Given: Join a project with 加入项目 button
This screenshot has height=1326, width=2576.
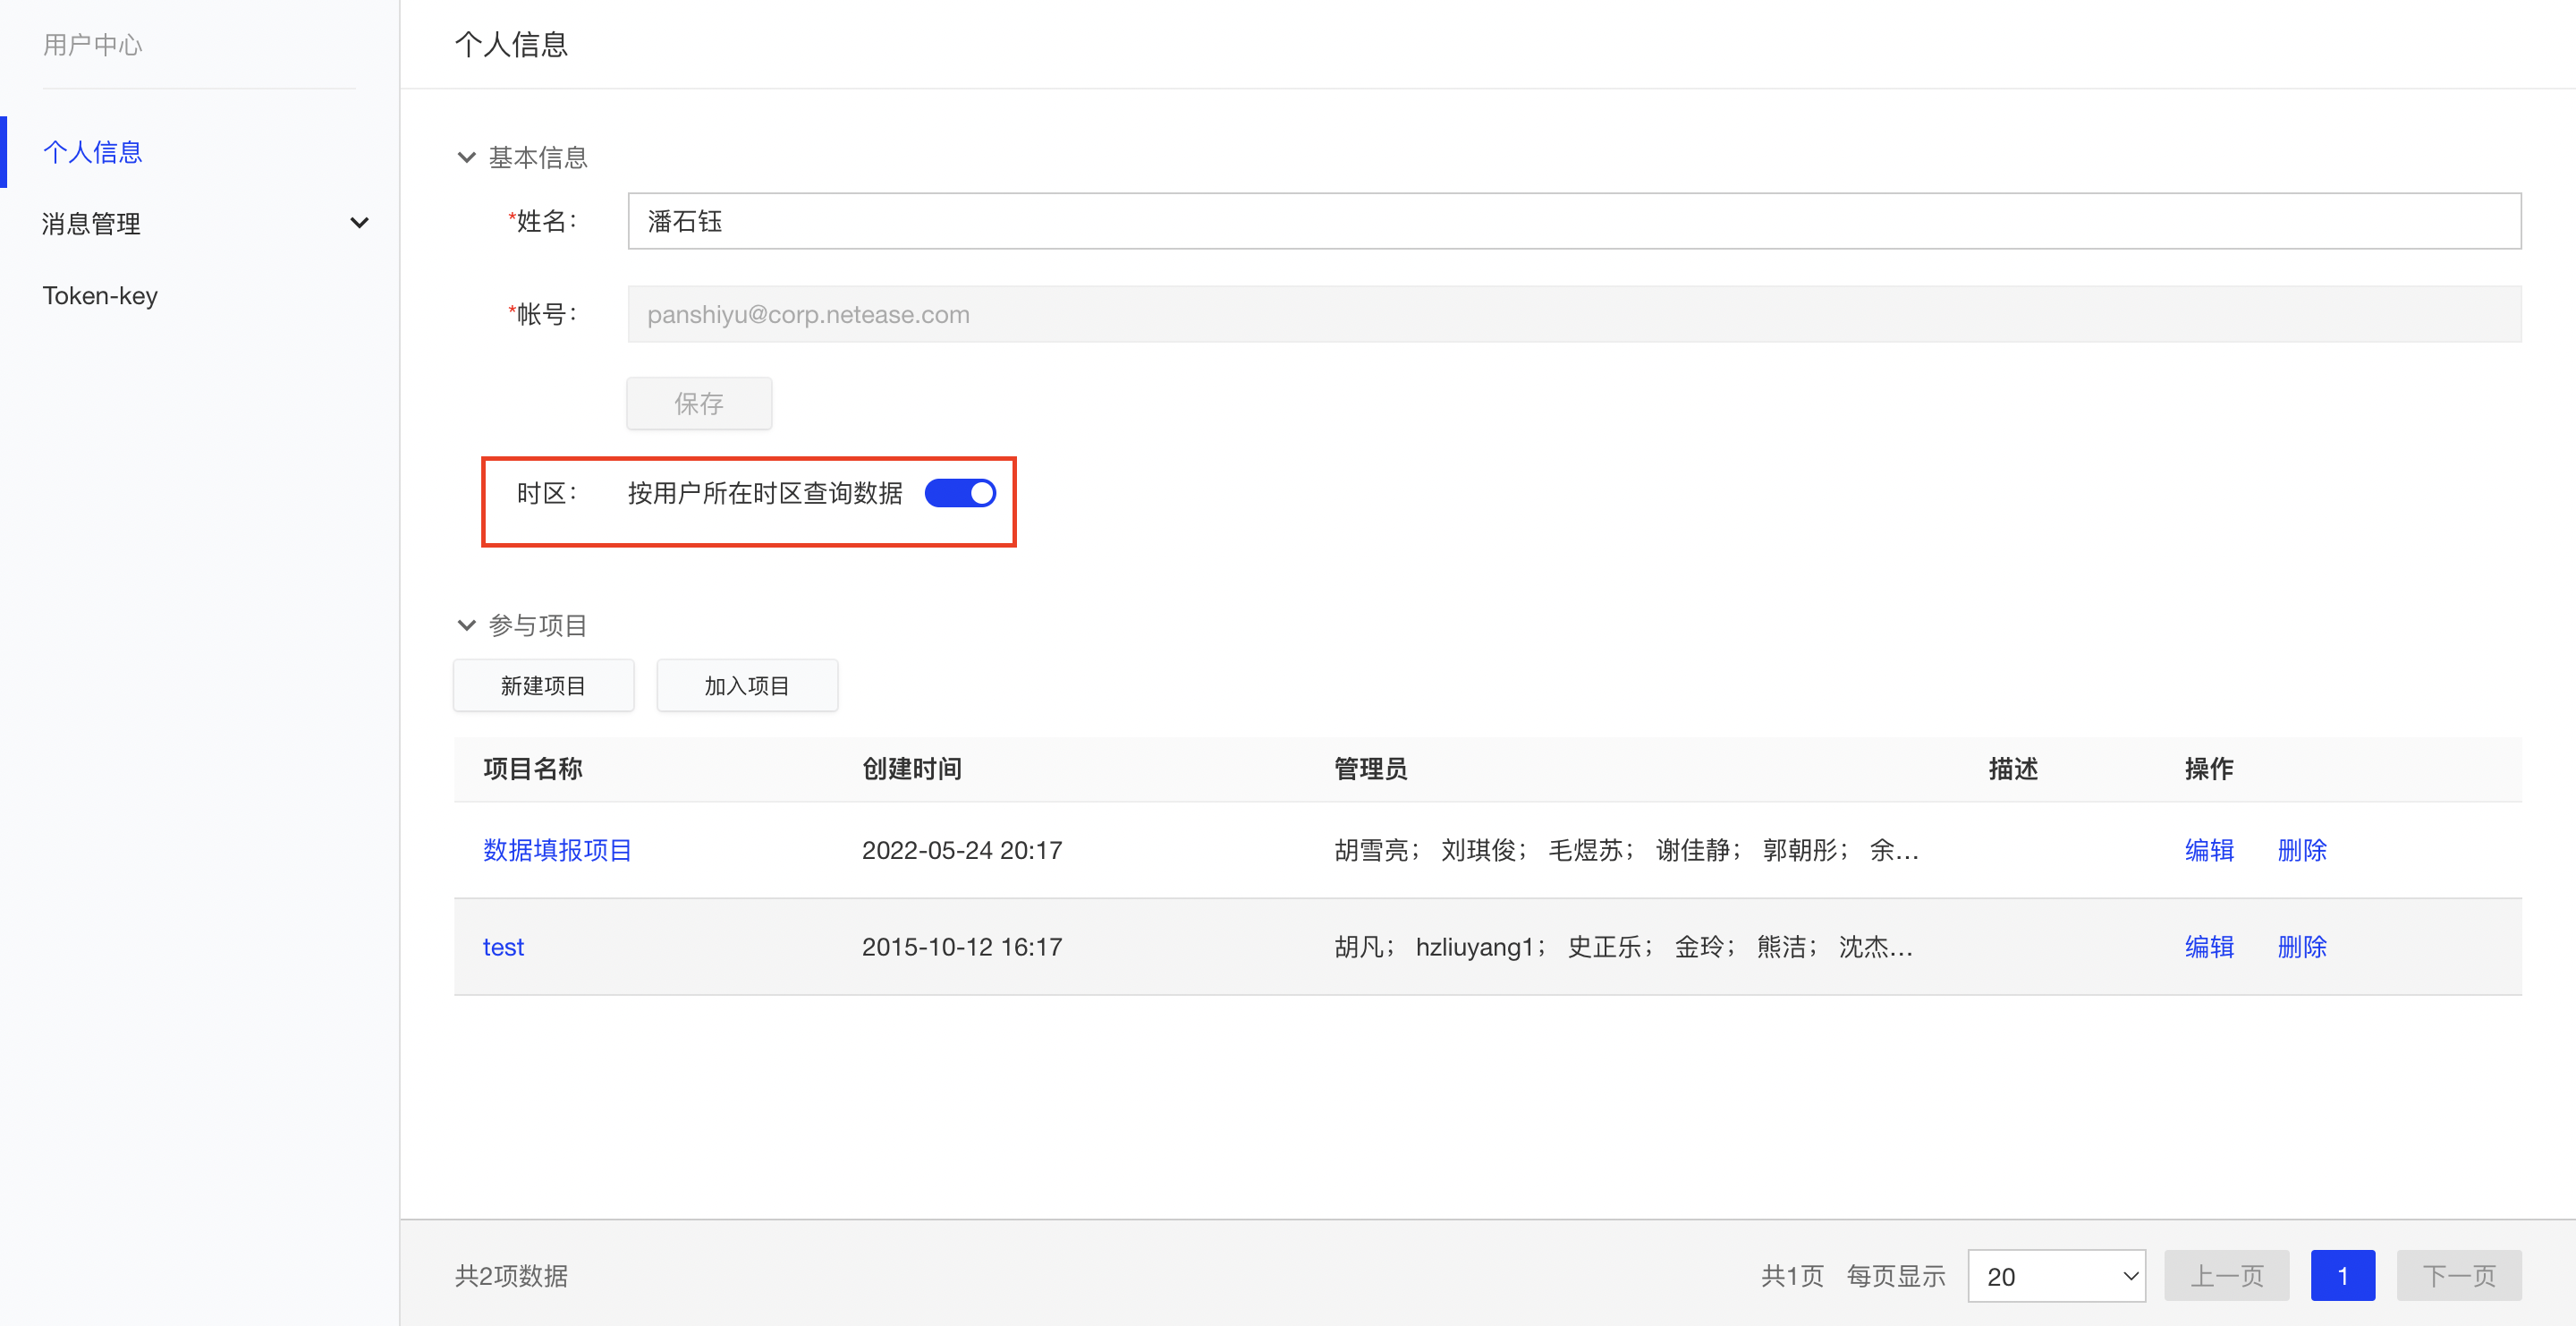Looking at the screenshot, I should (746, 685).
